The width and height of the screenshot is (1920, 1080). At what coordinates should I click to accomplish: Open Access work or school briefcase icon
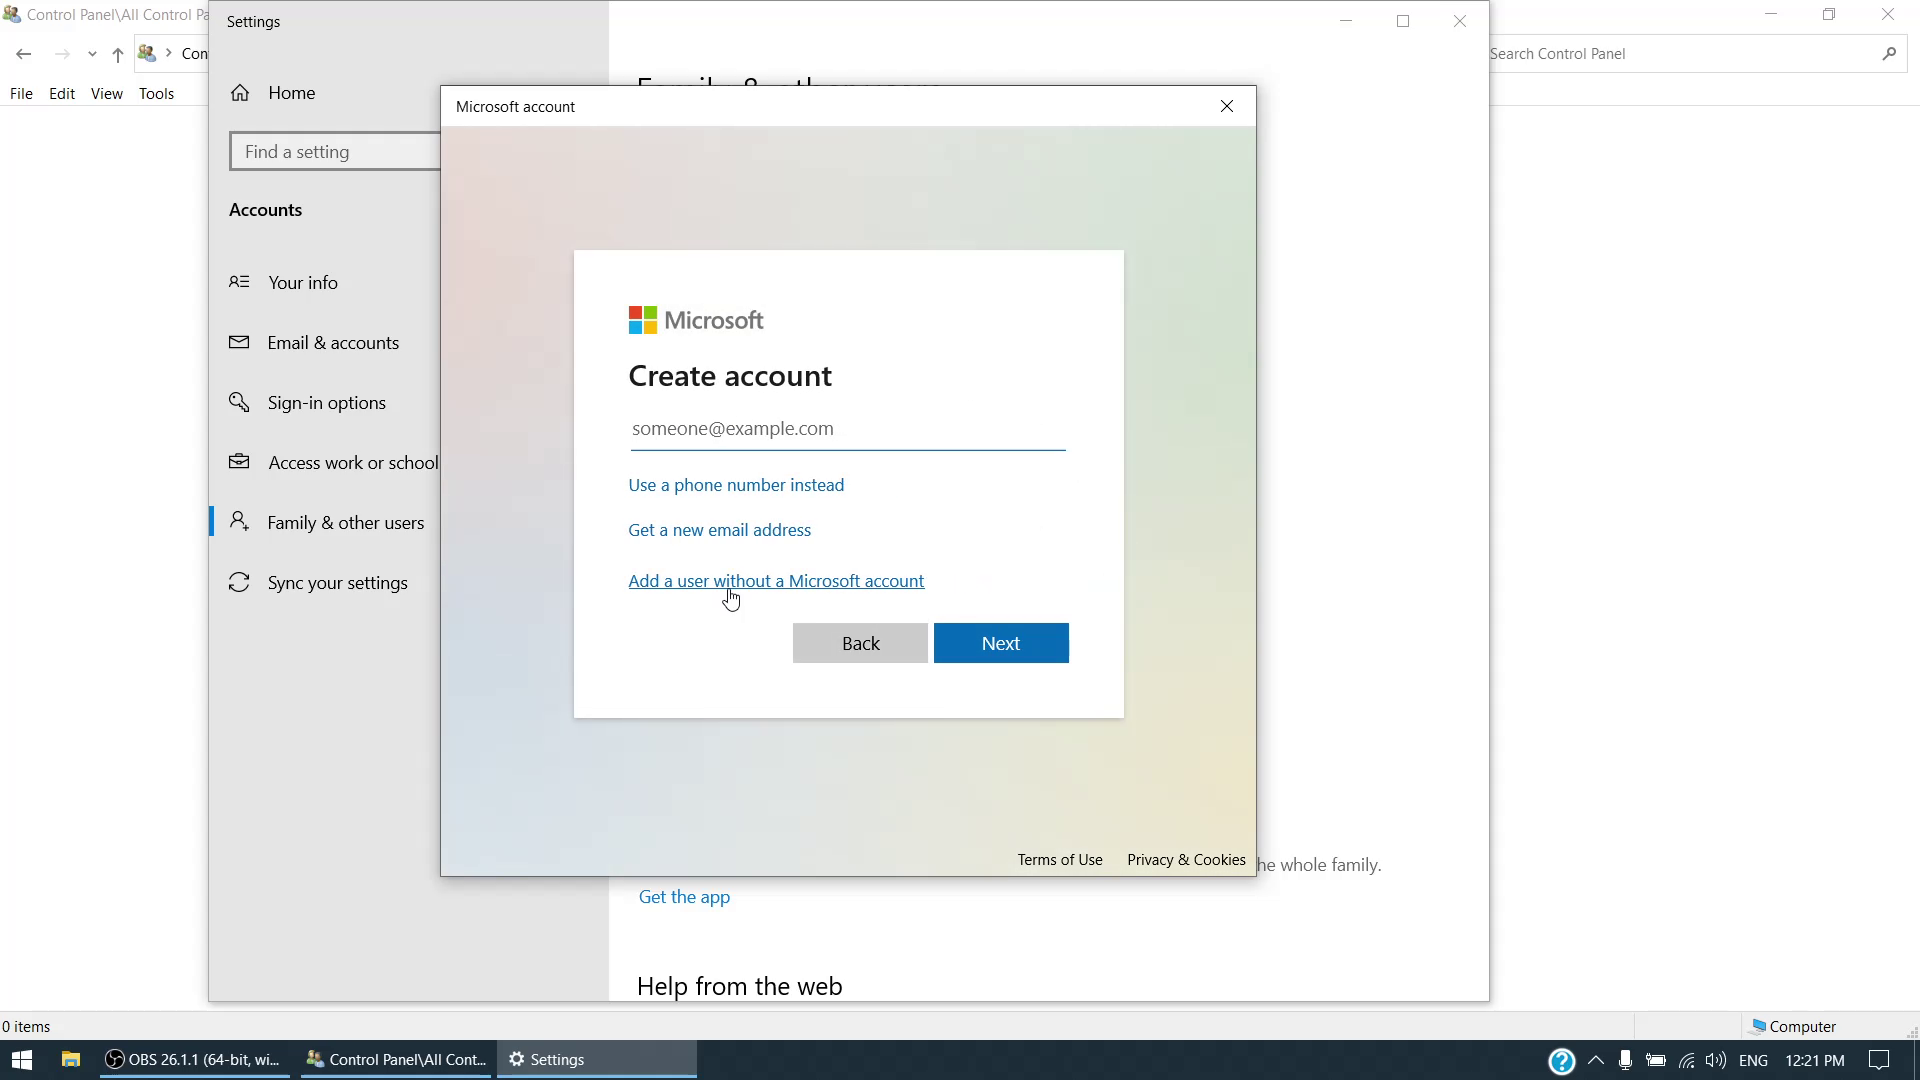239,462
